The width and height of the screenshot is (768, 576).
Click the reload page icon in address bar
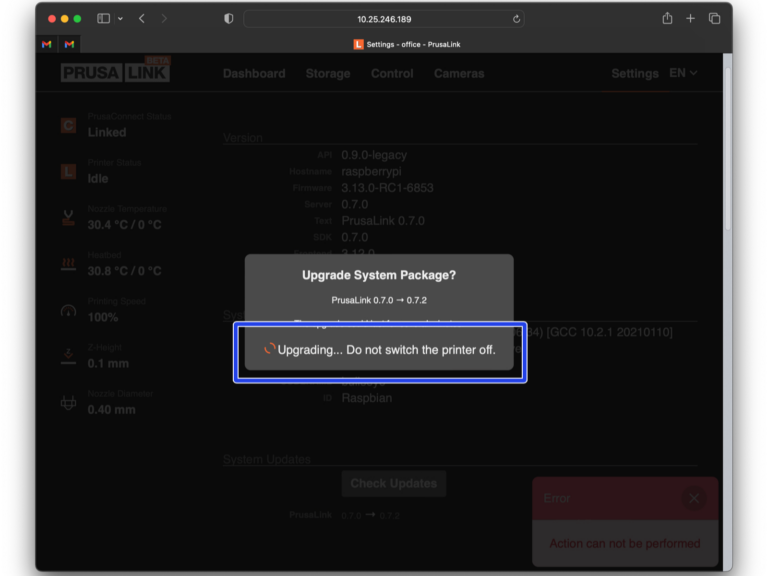[x=516, y=19]
